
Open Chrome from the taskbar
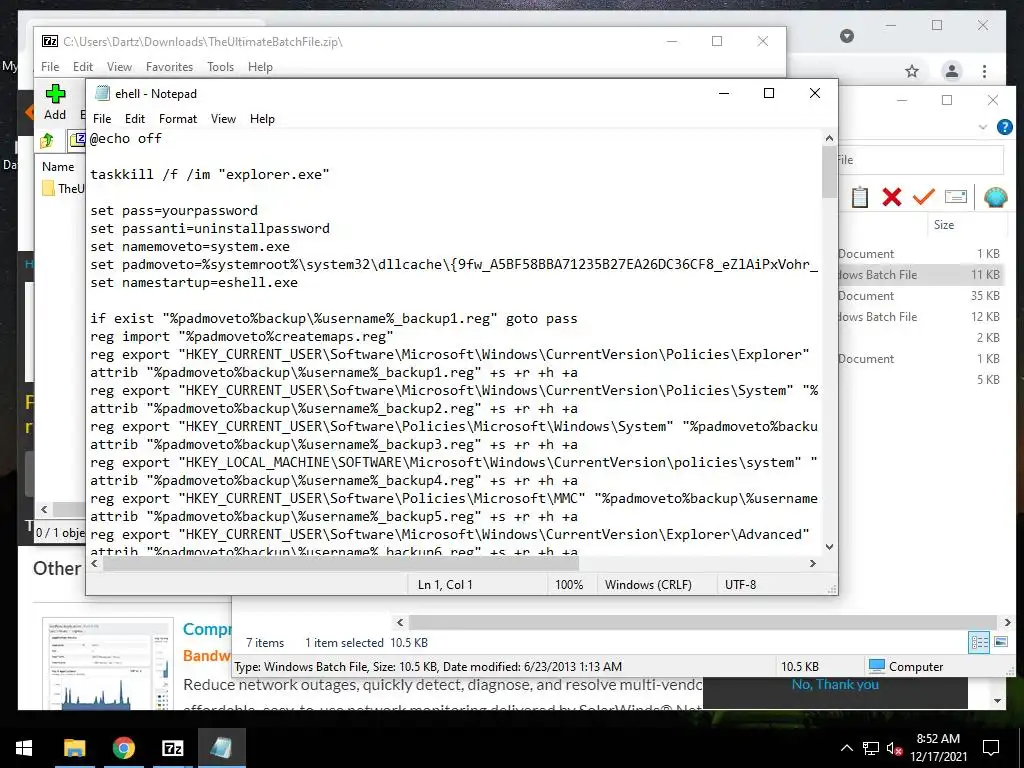click(x=123, y=748)
